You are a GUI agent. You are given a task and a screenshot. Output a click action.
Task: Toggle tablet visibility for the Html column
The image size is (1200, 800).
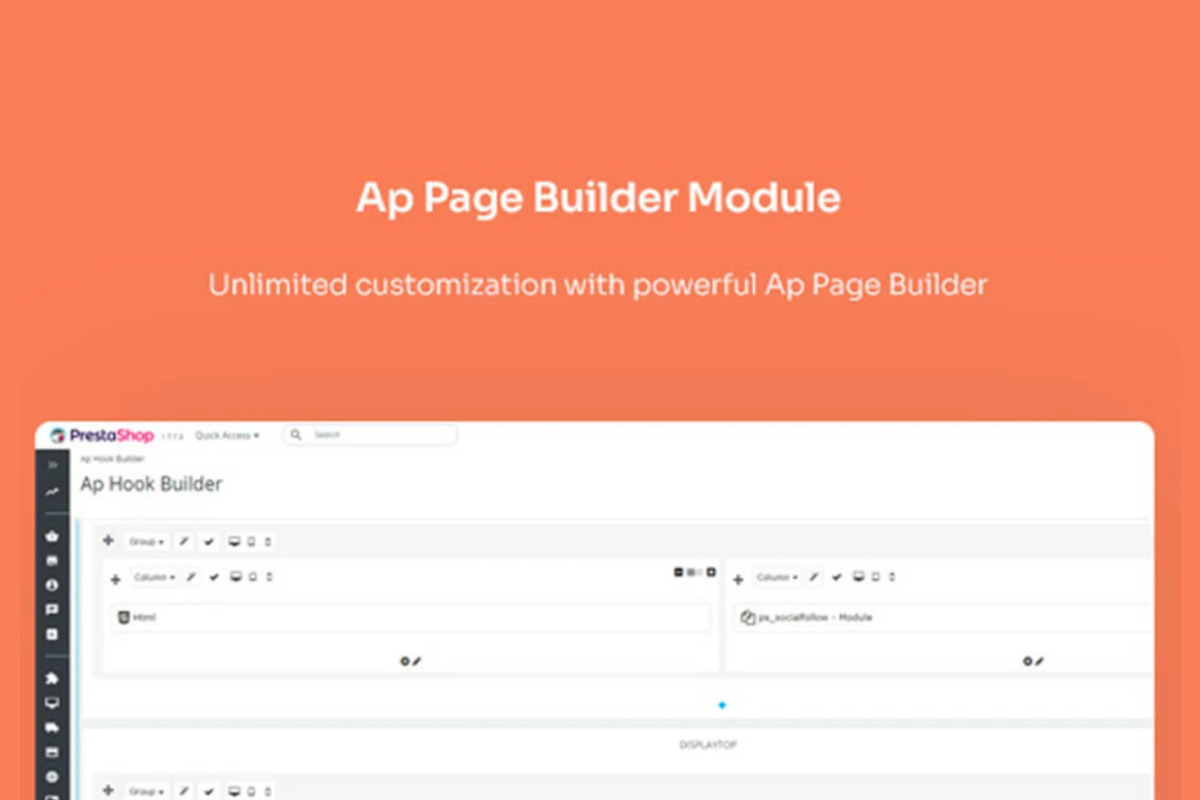point(252,577)
